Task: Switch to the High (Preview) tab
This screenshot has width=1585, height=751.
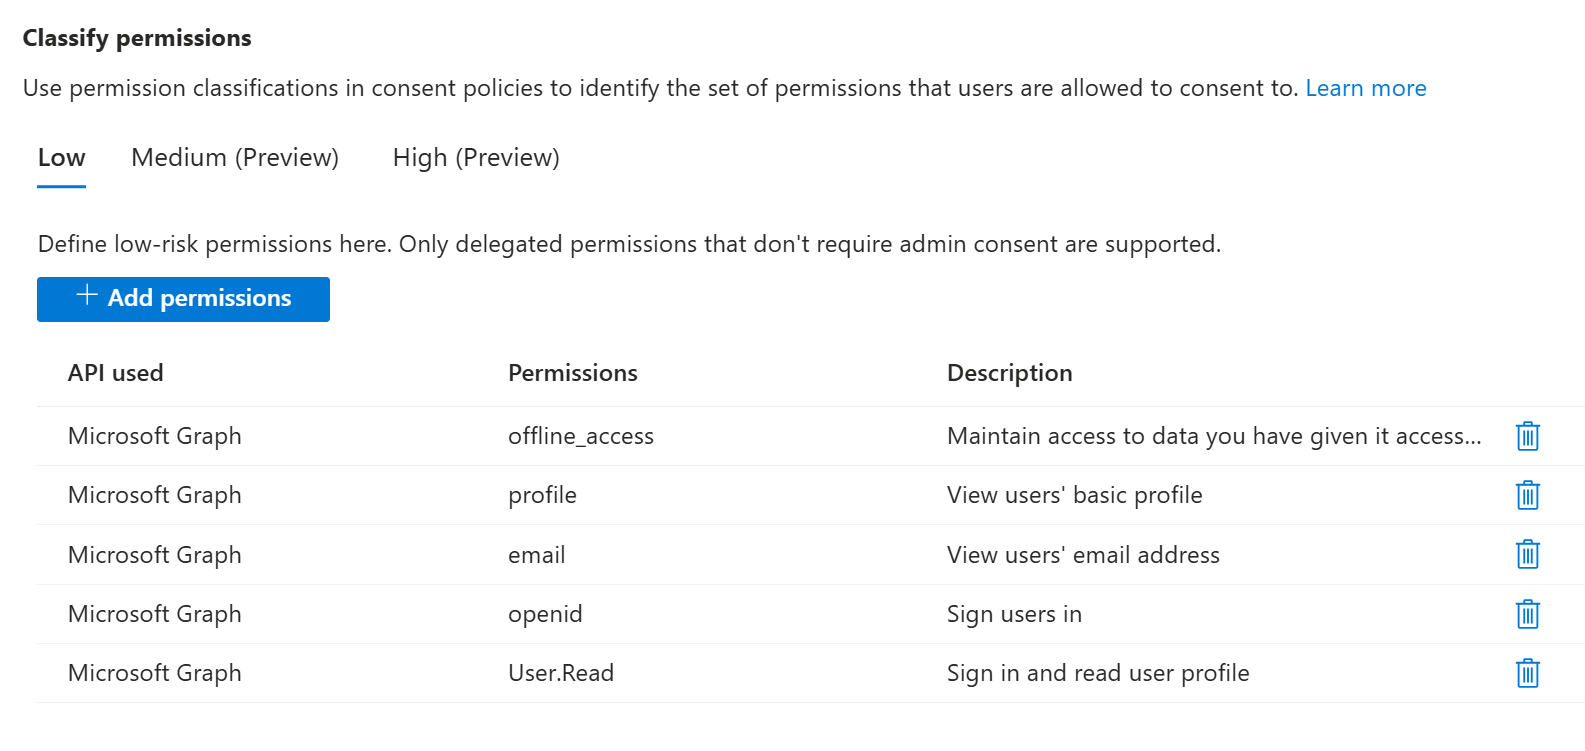Action: pos(474,157)
